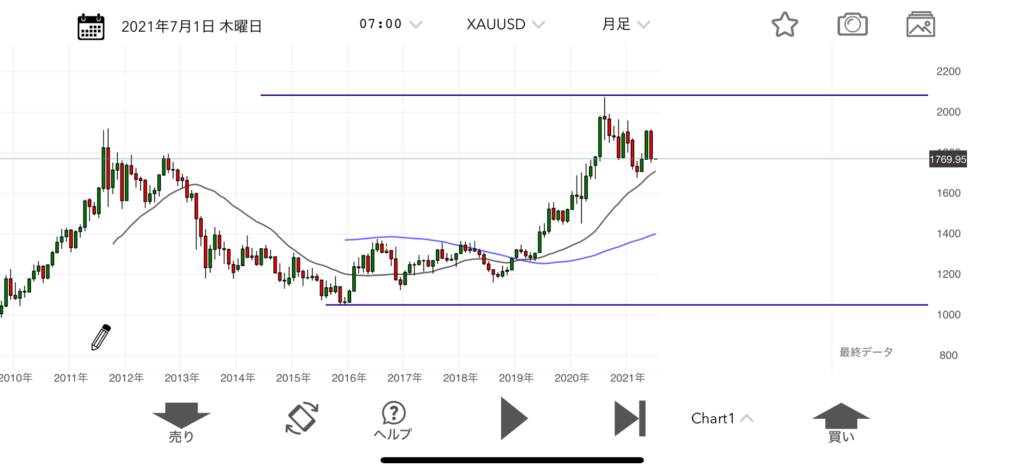Viewport: 1024px width, 473px height.
Task: Tap the date text 2021年7月1日 木曜日
Action: [x=191, y=26]
